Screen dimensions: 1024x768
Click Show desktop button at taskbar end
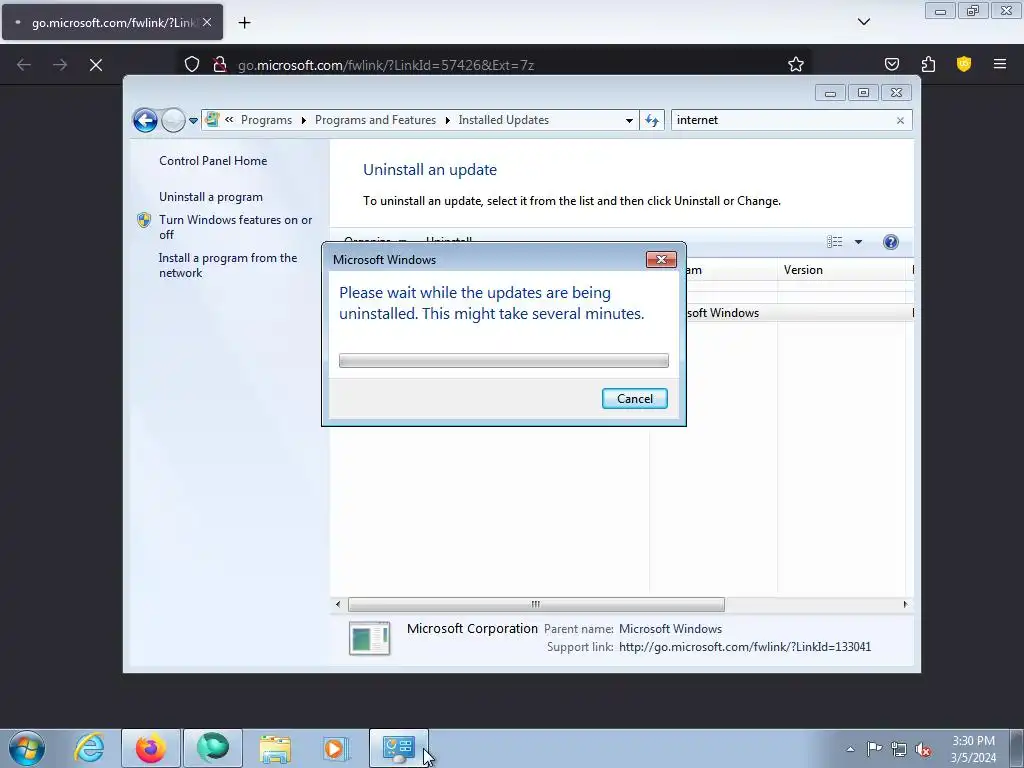click(x=1016, y=748)
